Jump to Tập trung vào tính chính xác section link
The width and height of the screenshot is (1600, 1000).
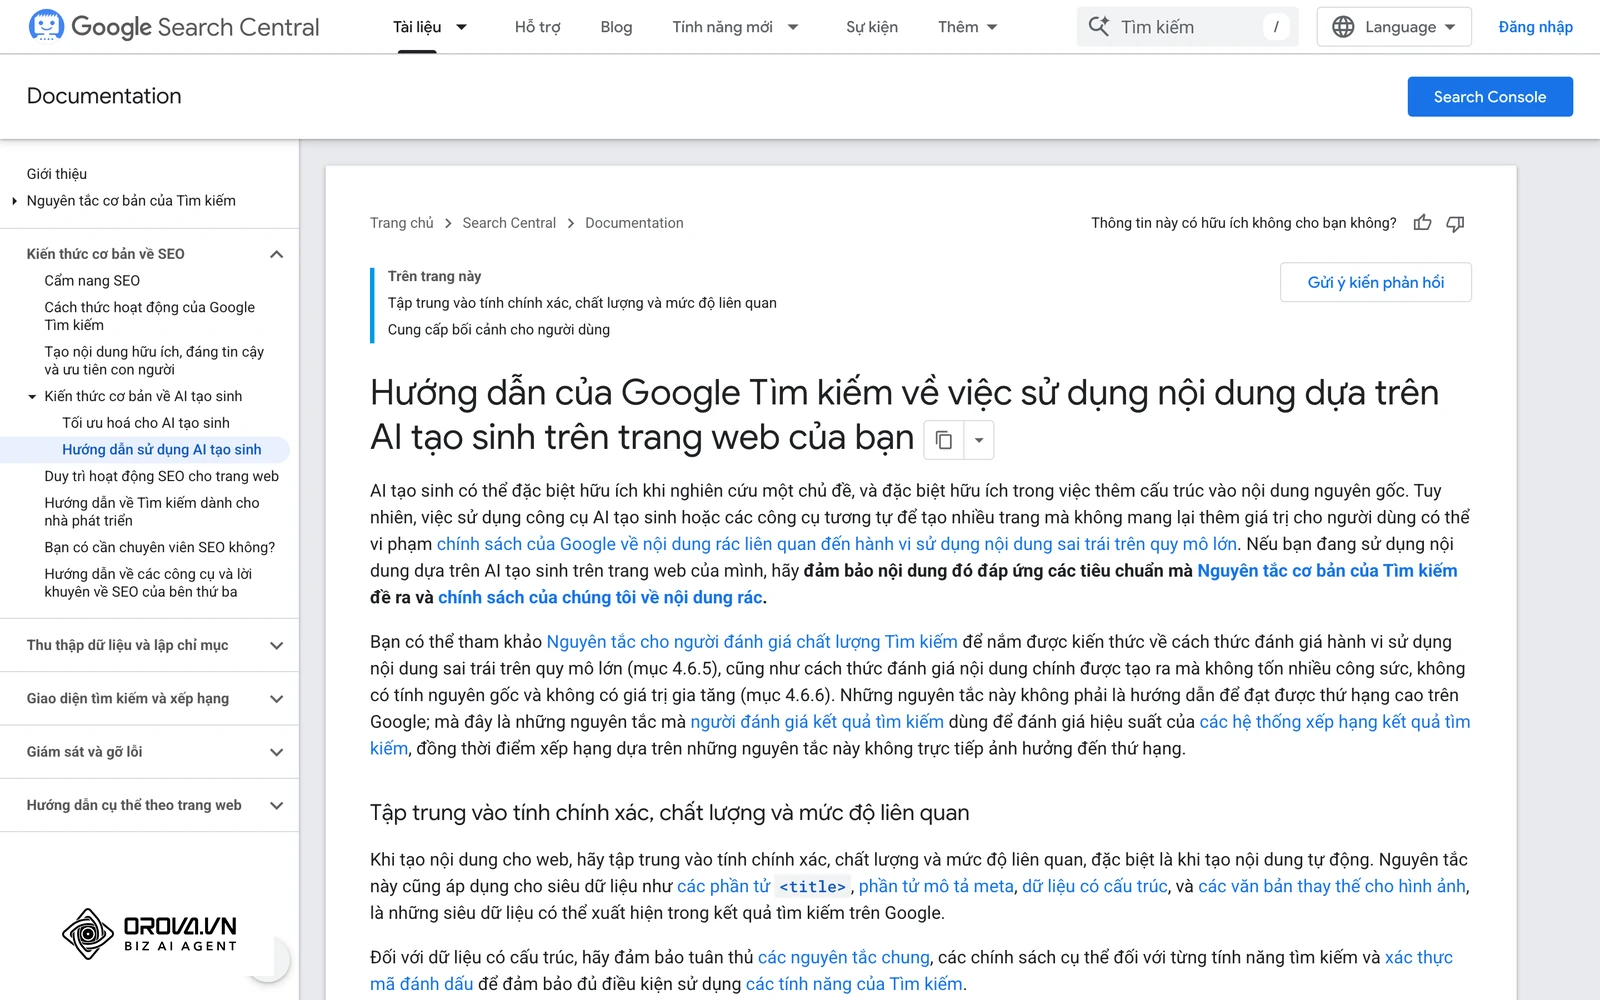(582, 303)
